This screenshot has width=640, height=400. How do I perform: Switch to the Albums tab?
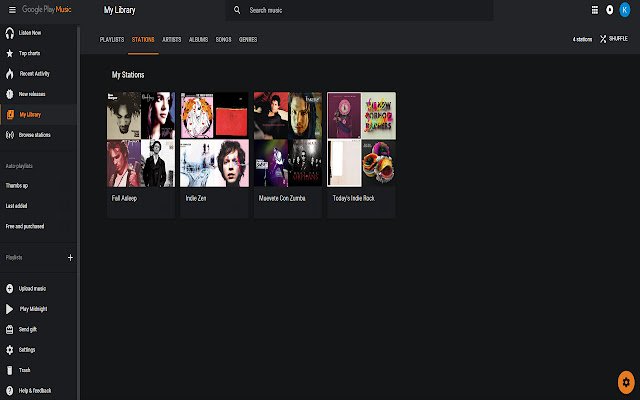click(x=198, y=40)
